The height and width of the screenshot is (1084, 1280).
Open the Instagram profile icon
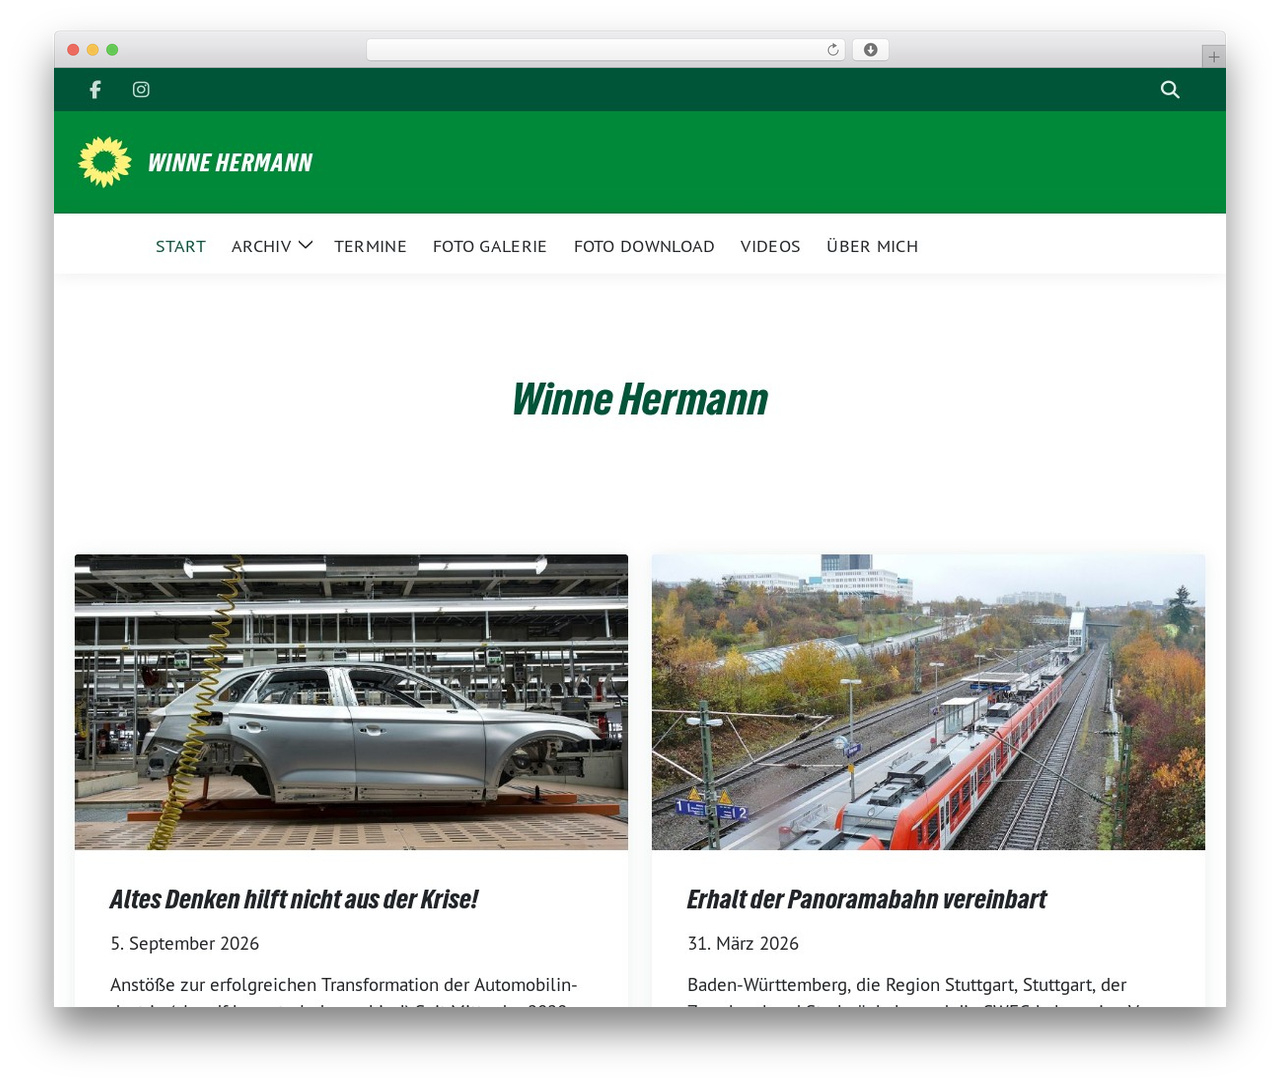(141, 90)
